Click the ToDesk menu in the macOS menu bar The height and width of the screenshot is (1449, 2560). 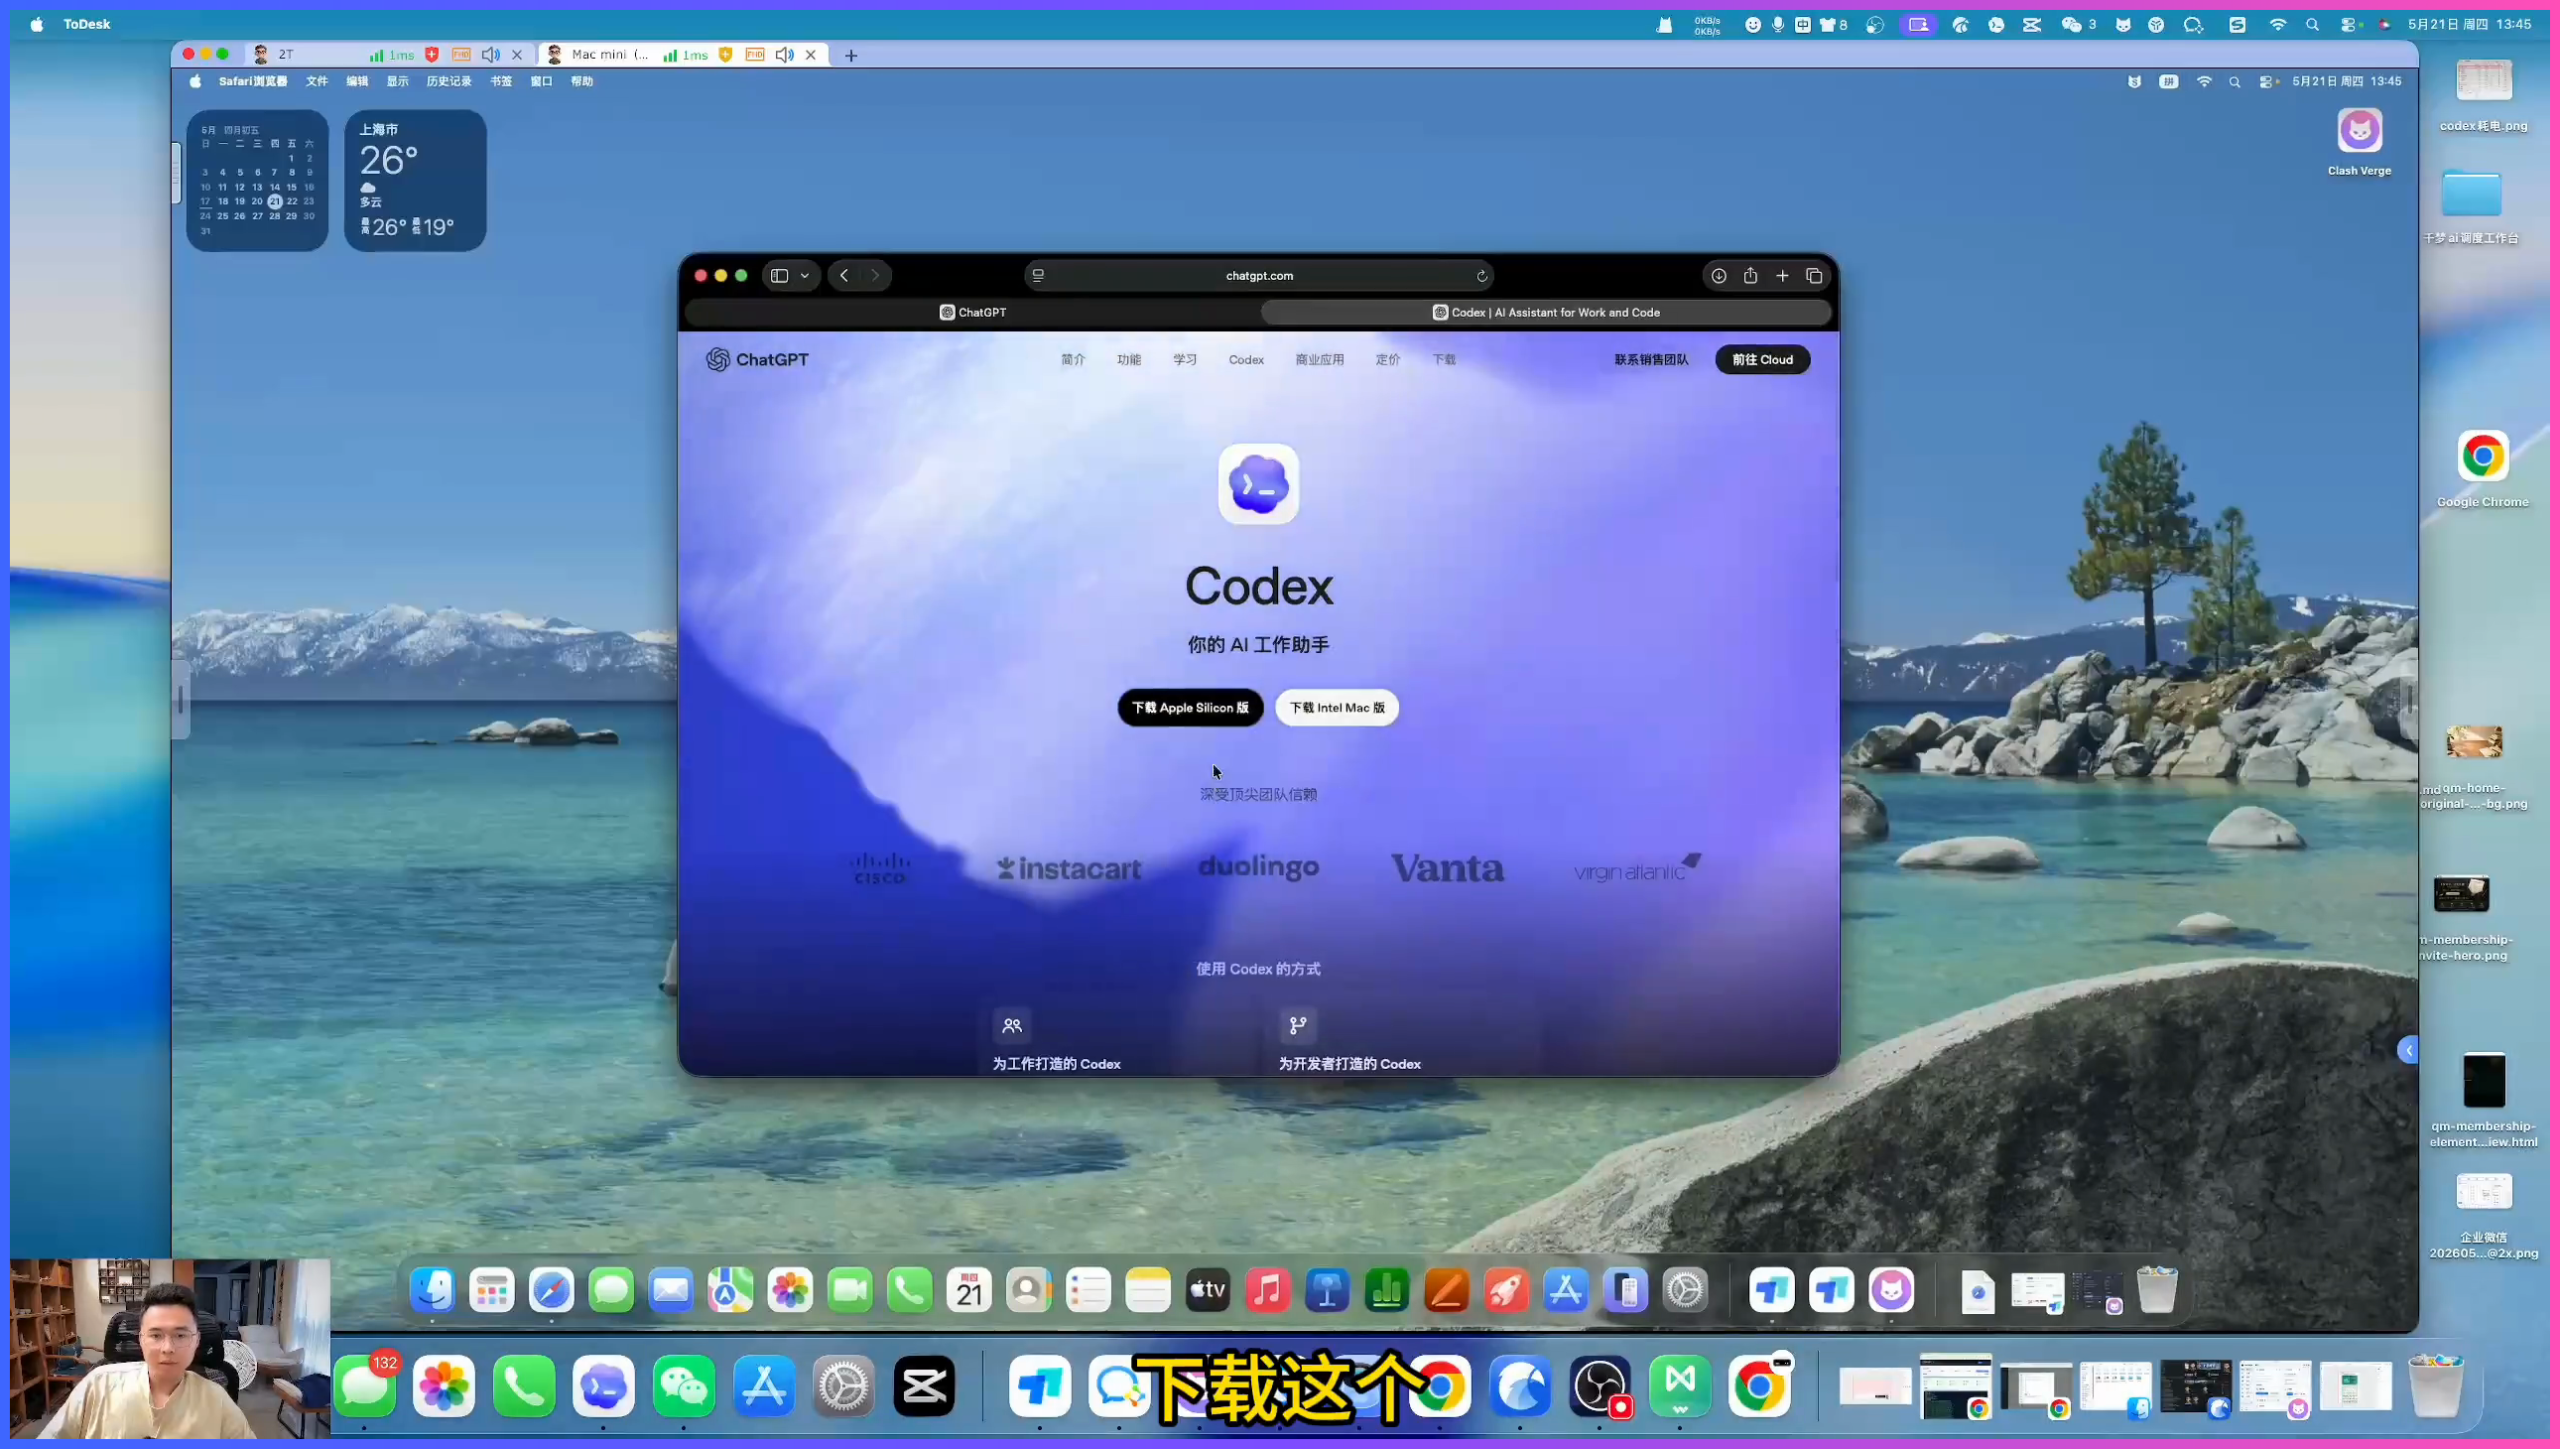pyautogui.click(x=87, y=24)
